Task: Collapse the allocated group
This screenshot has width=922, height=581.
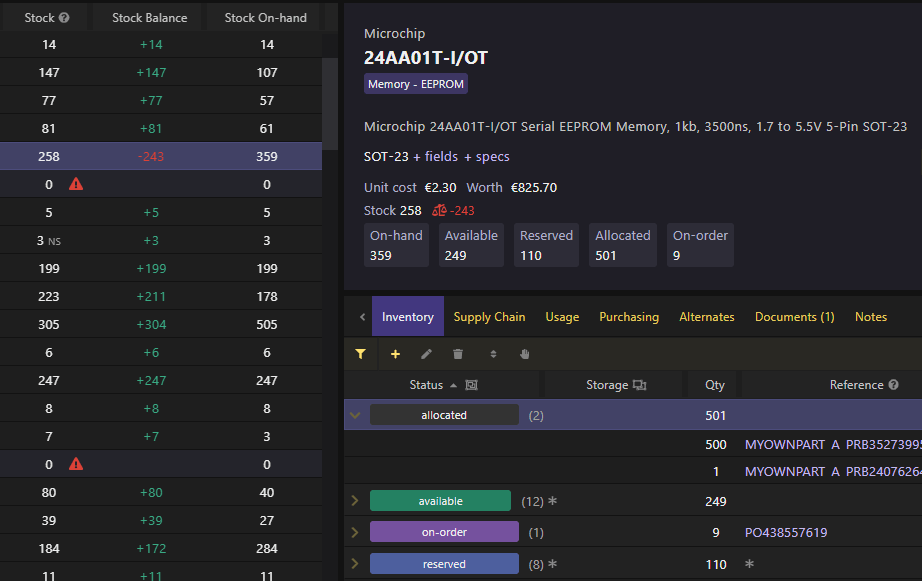Action: tap(355, 415)
